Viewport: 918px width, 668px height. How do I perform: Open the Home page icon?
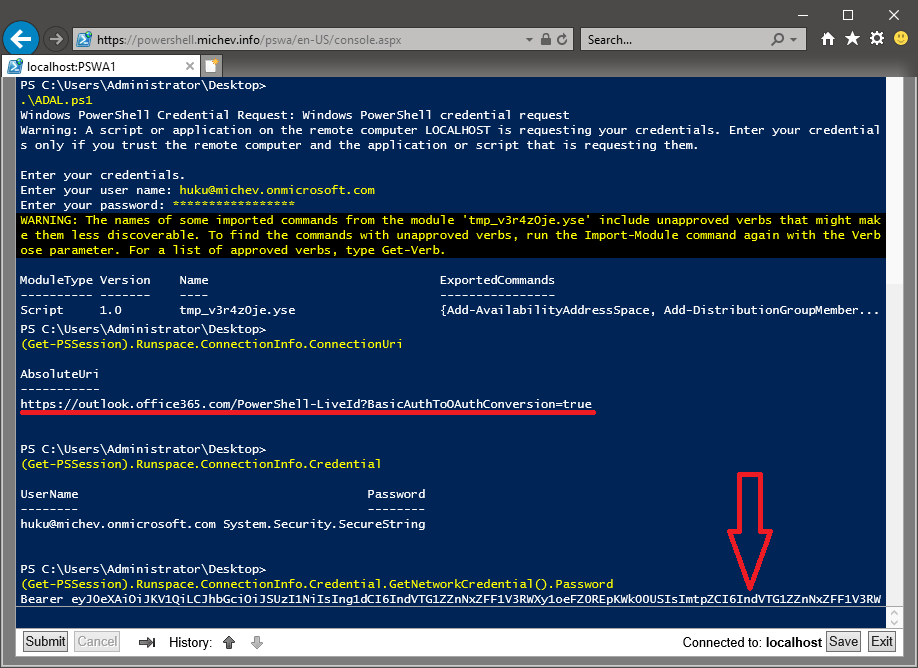827,39
